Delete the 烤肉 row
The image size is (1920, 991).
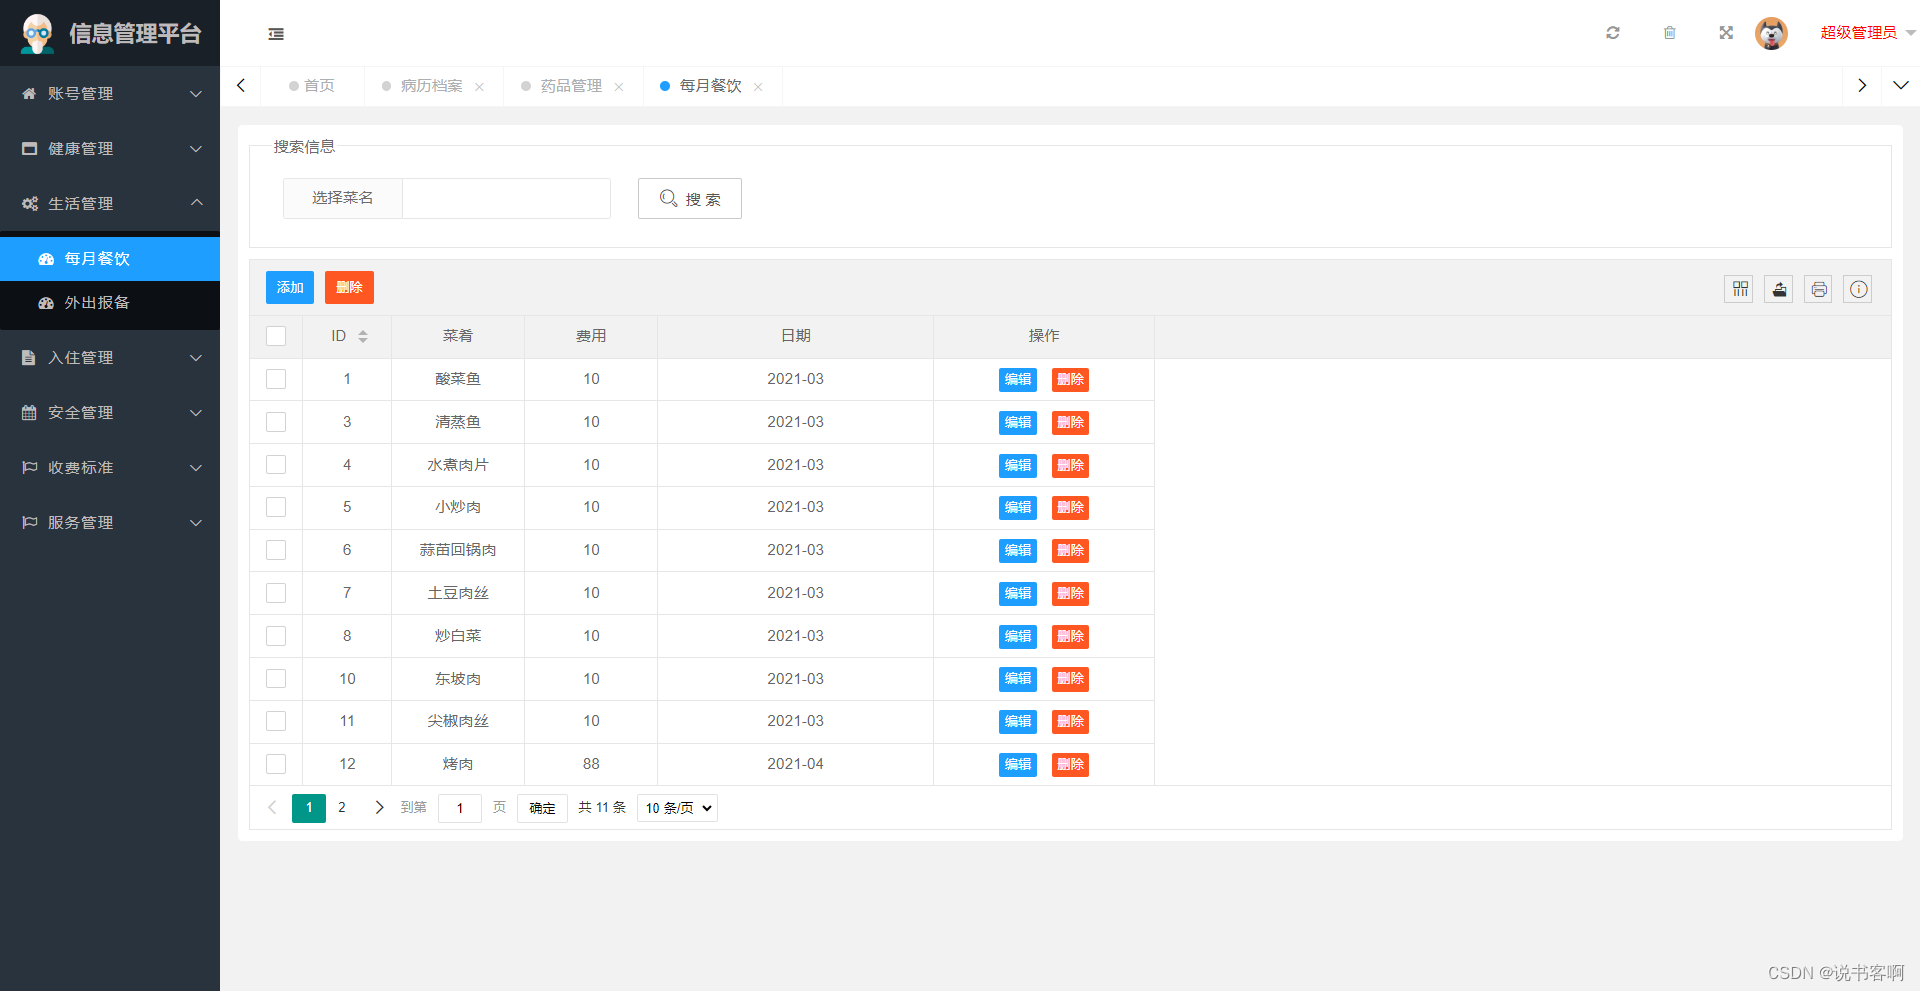1070,765
